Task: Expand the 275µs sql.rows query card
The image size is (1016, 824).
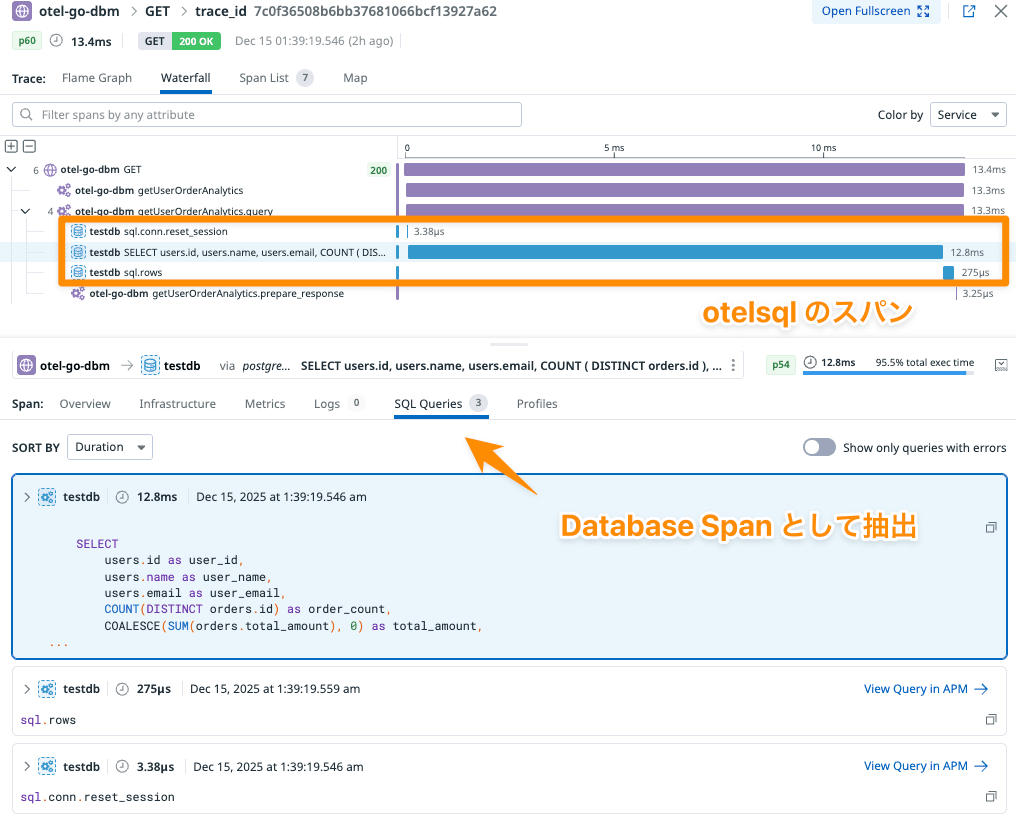Action: [x=27, y=689]
